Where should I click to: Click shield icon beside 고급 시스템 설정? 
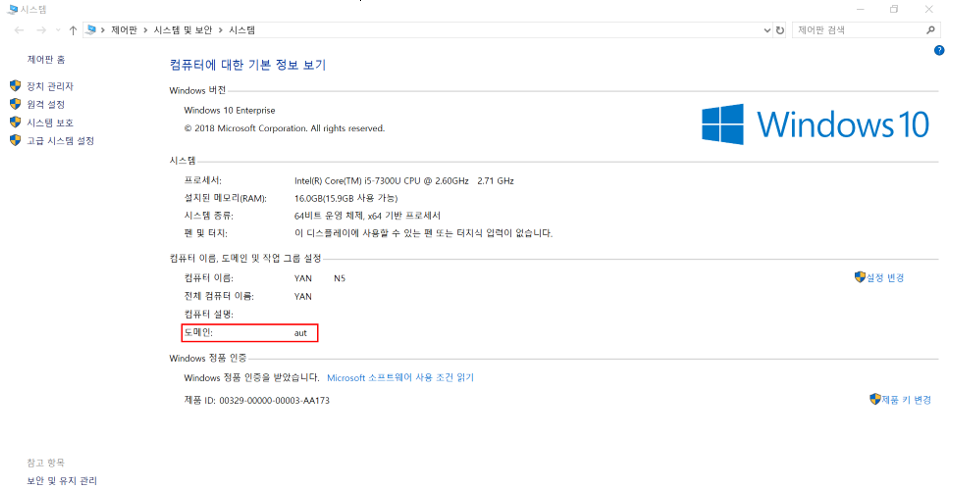(x=16, y=140)
